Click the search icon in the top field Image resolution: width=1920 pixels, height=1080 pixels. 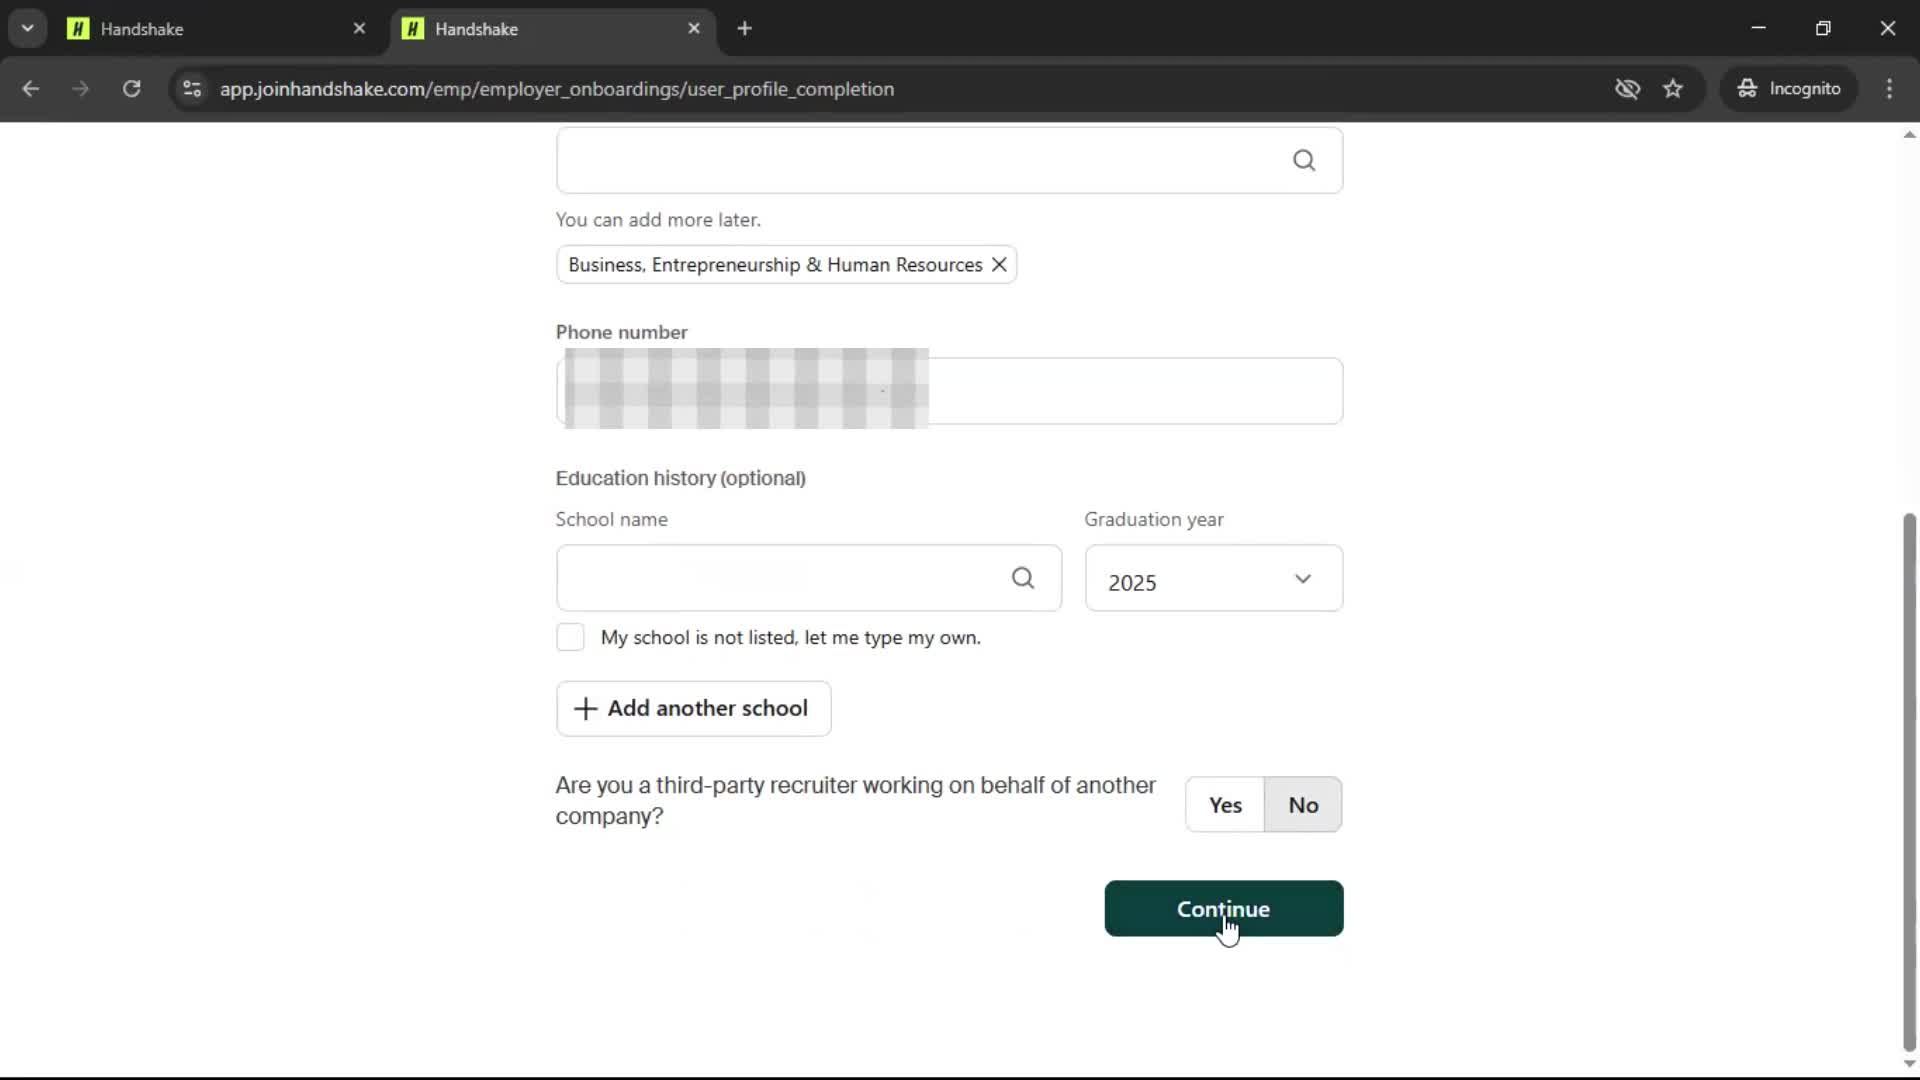pos(1303,160)
